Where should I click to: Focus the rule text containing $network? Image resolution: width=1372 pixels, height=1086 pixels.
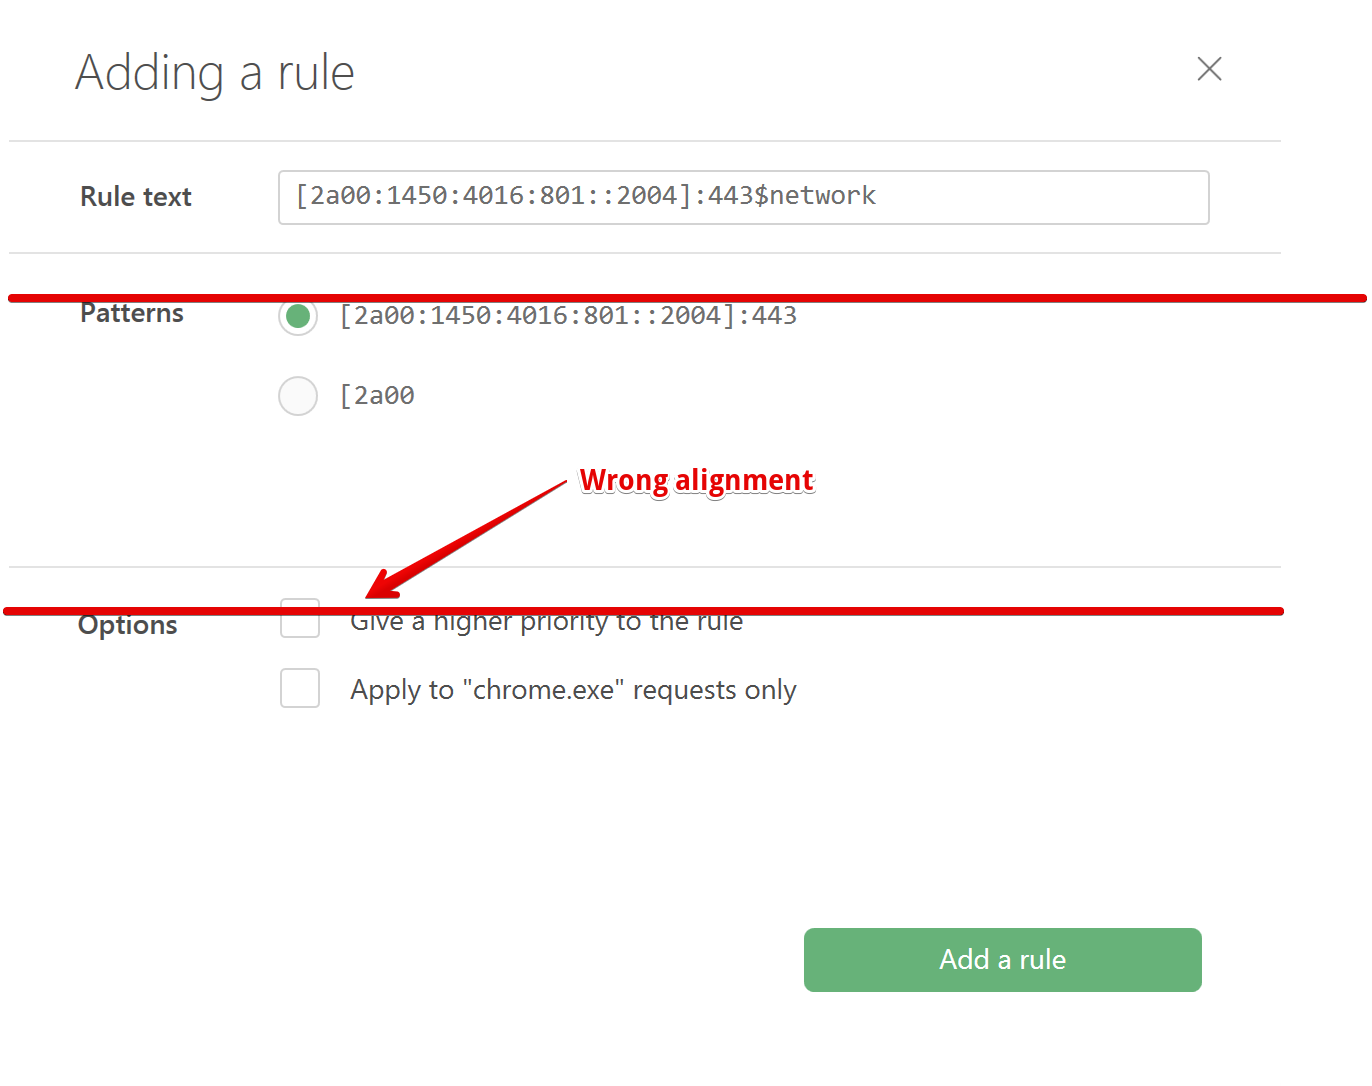(x=744, y=197)
